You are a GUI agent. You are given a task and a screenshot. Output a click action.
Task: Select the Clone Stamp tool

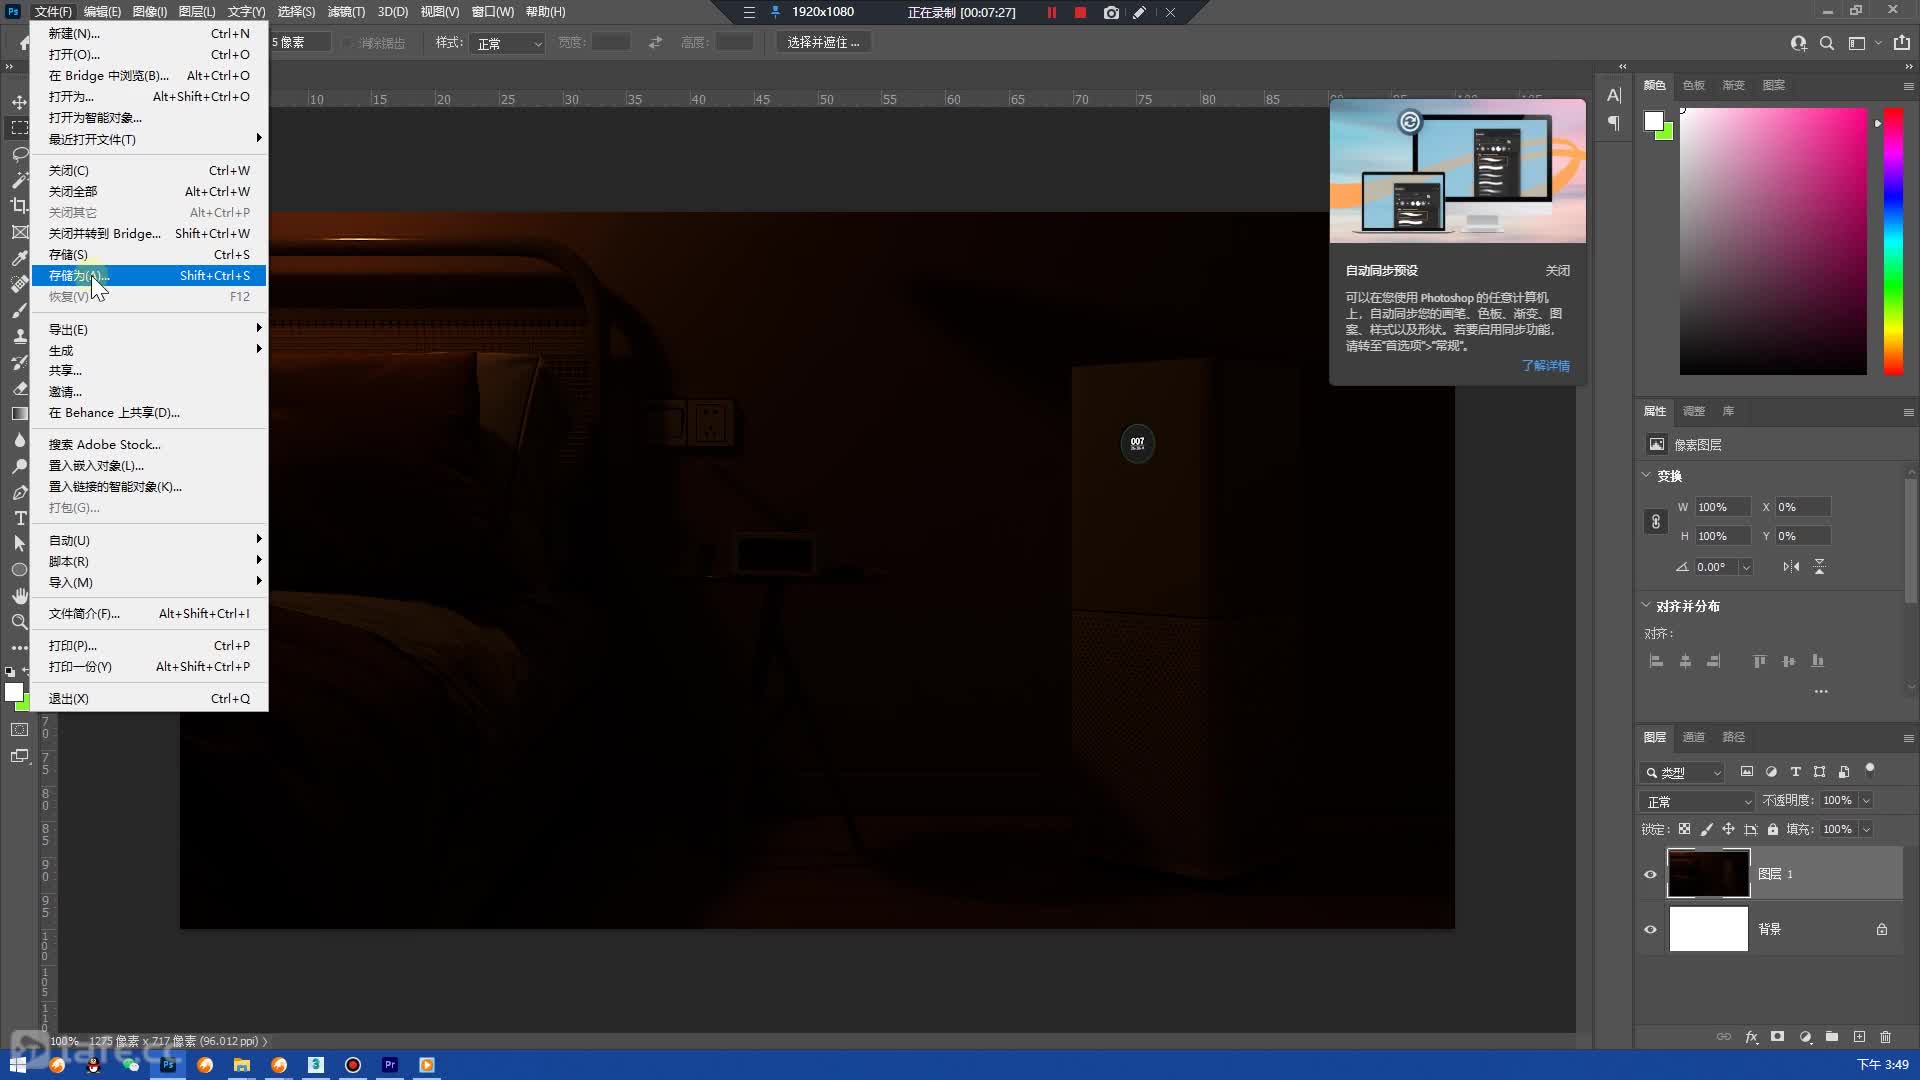19,336
